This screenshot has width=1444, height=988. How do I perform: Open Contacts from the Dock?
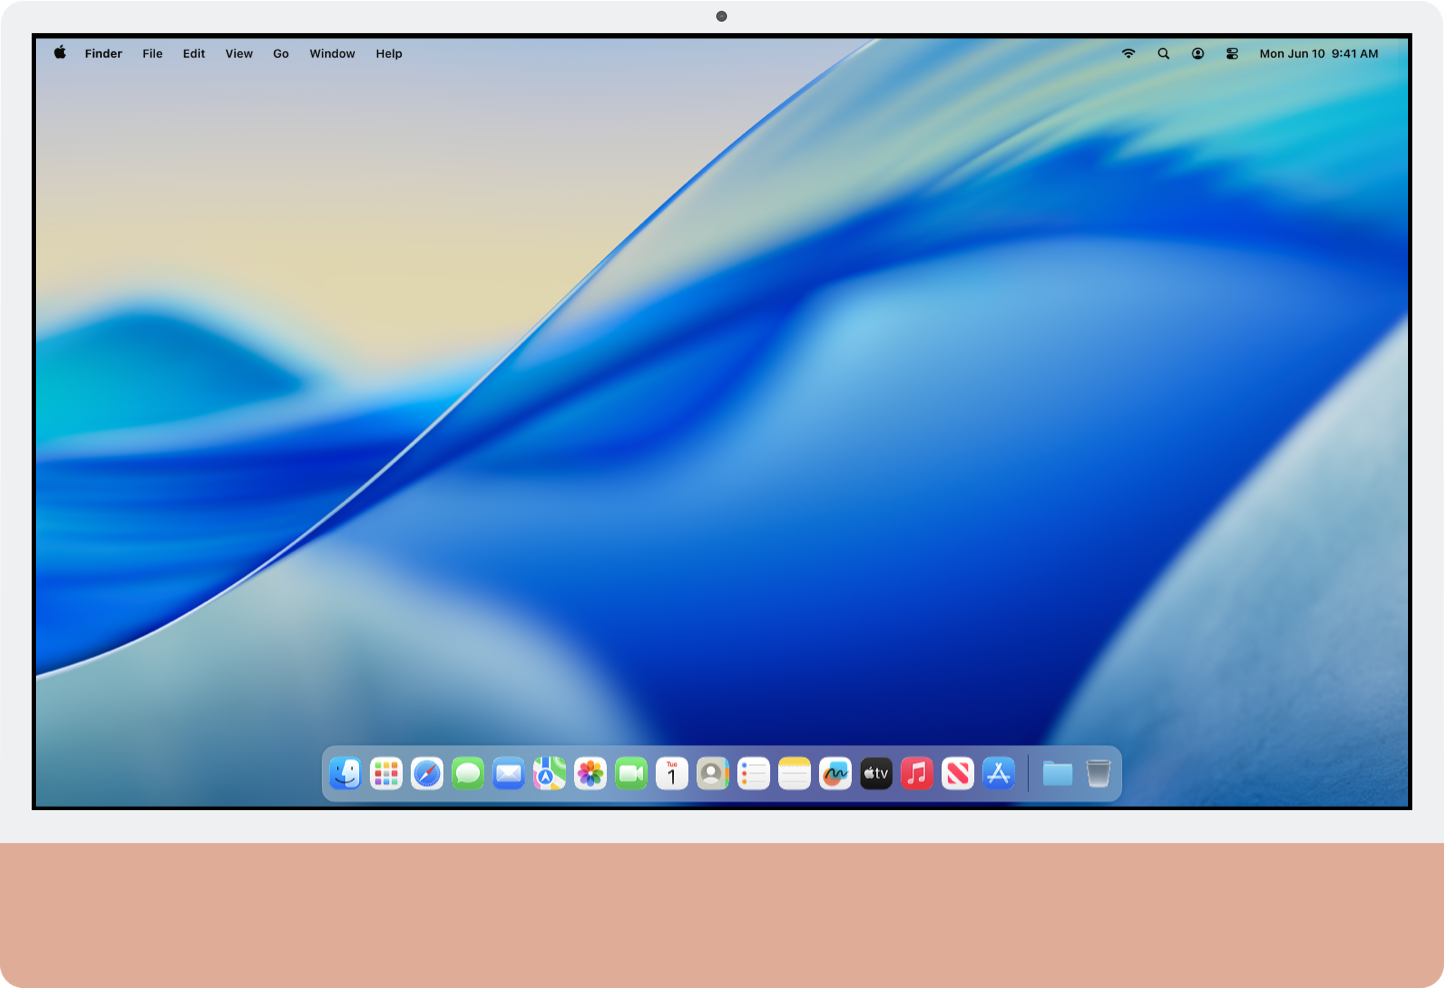712,773
